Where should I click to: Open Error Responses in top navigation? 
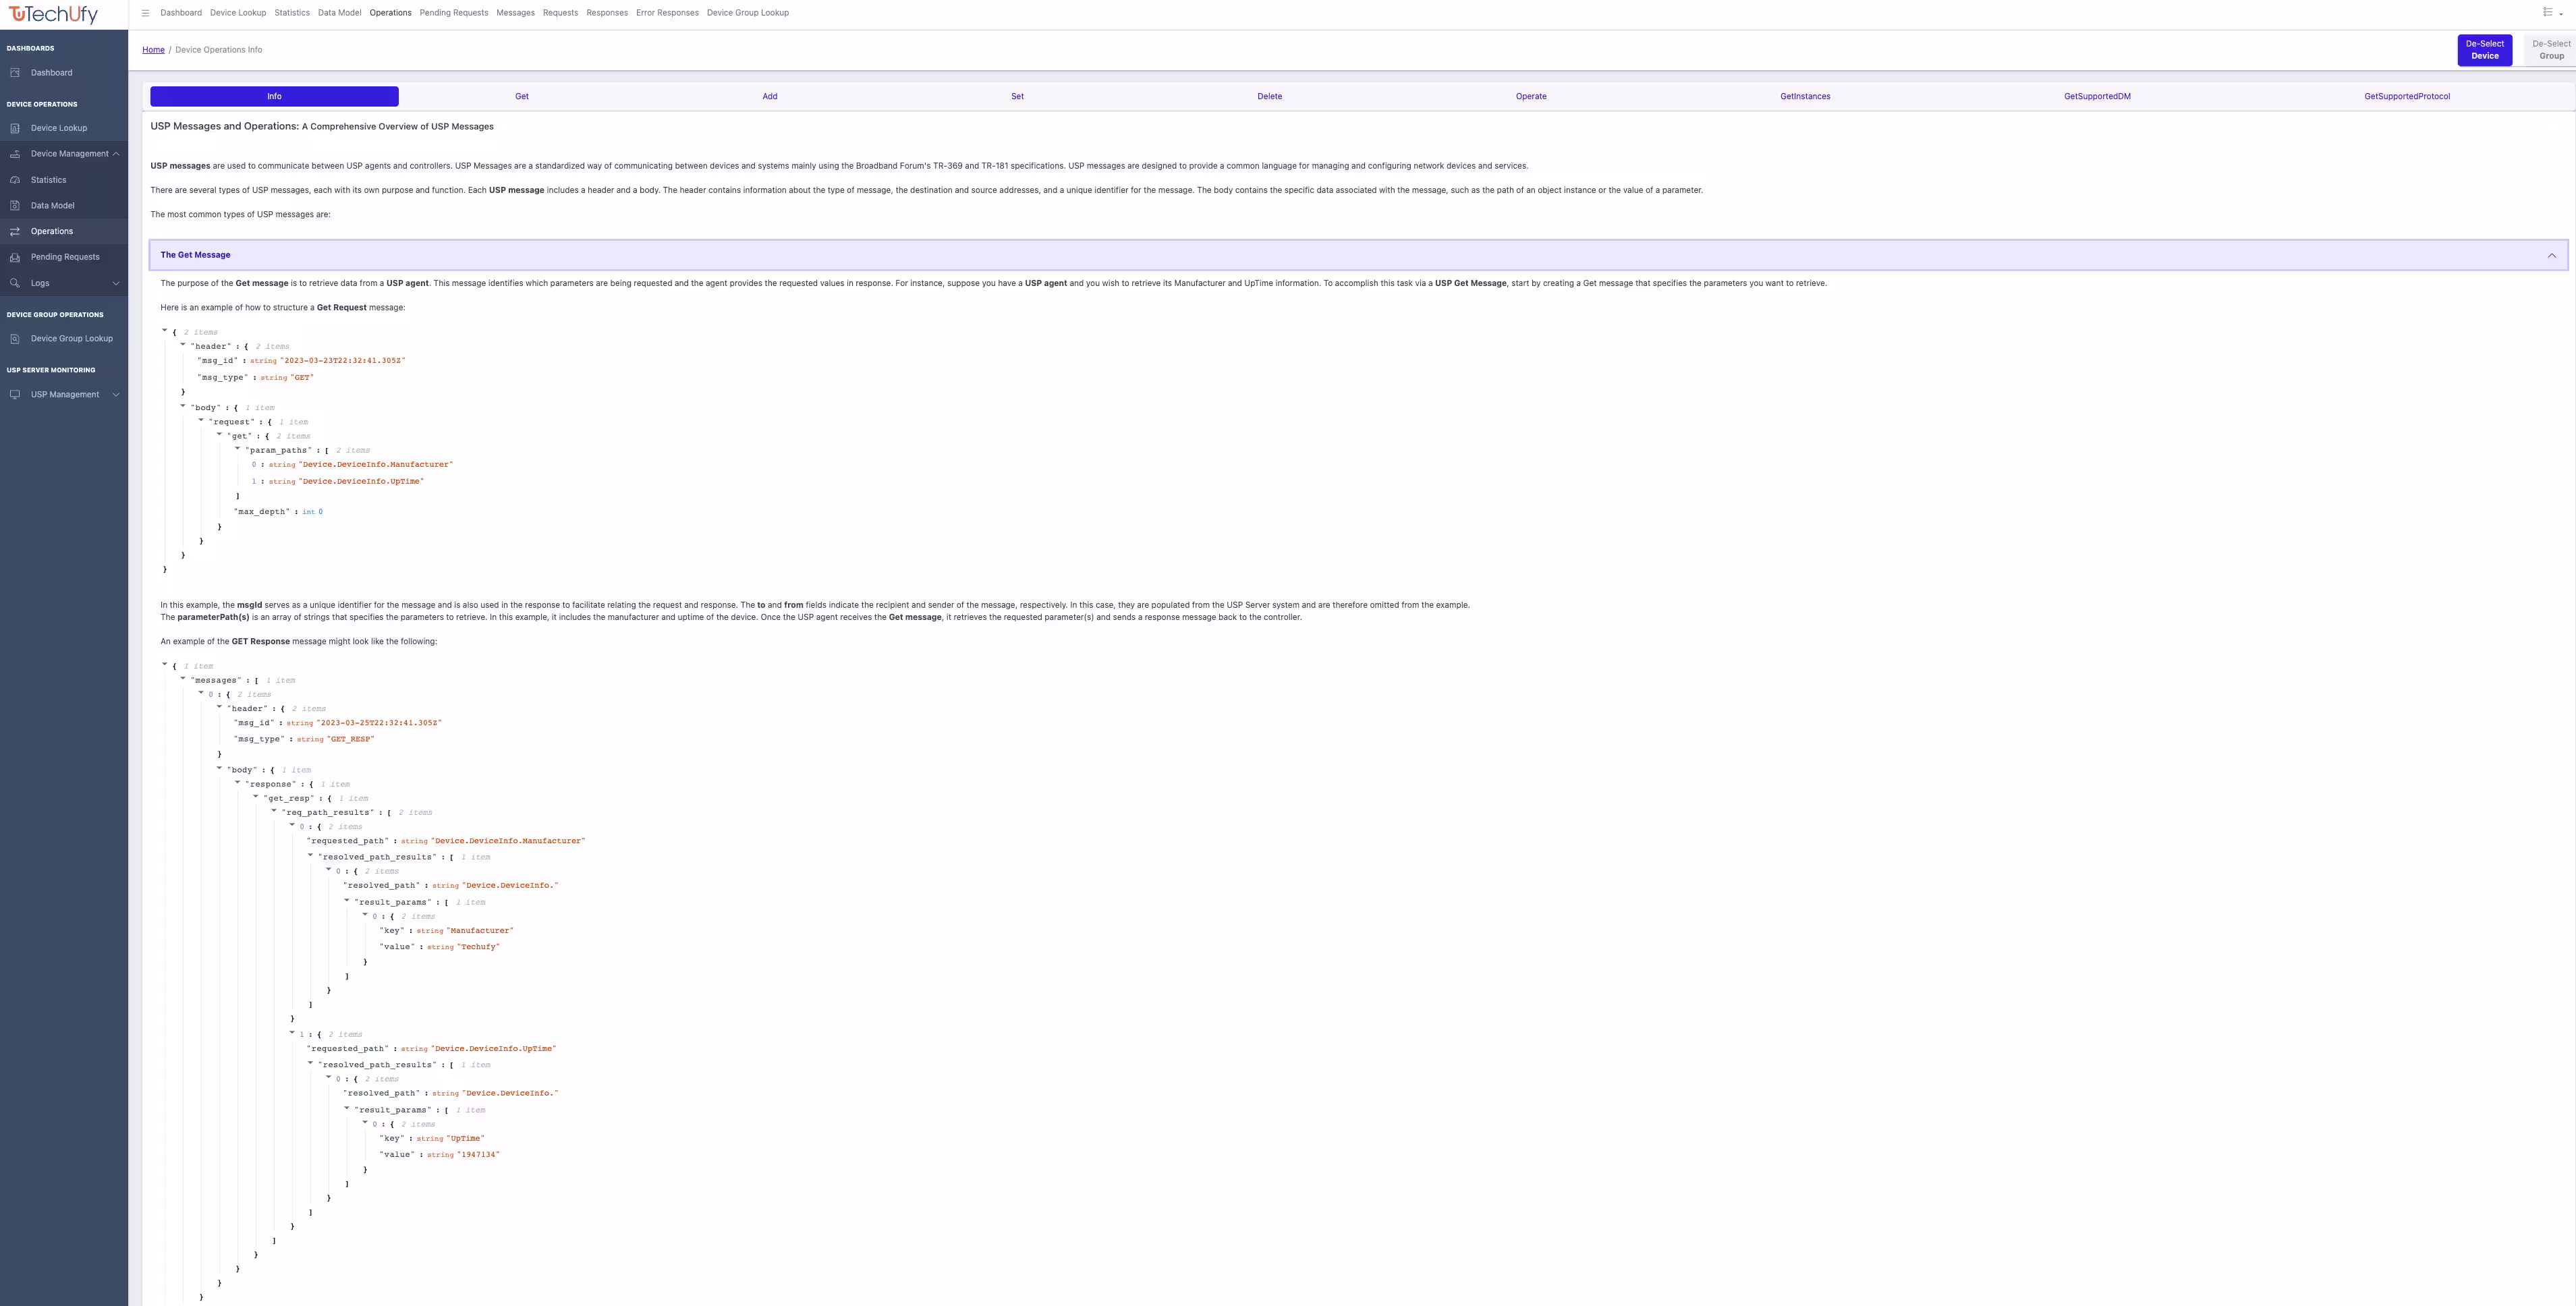tap(667, 13)
